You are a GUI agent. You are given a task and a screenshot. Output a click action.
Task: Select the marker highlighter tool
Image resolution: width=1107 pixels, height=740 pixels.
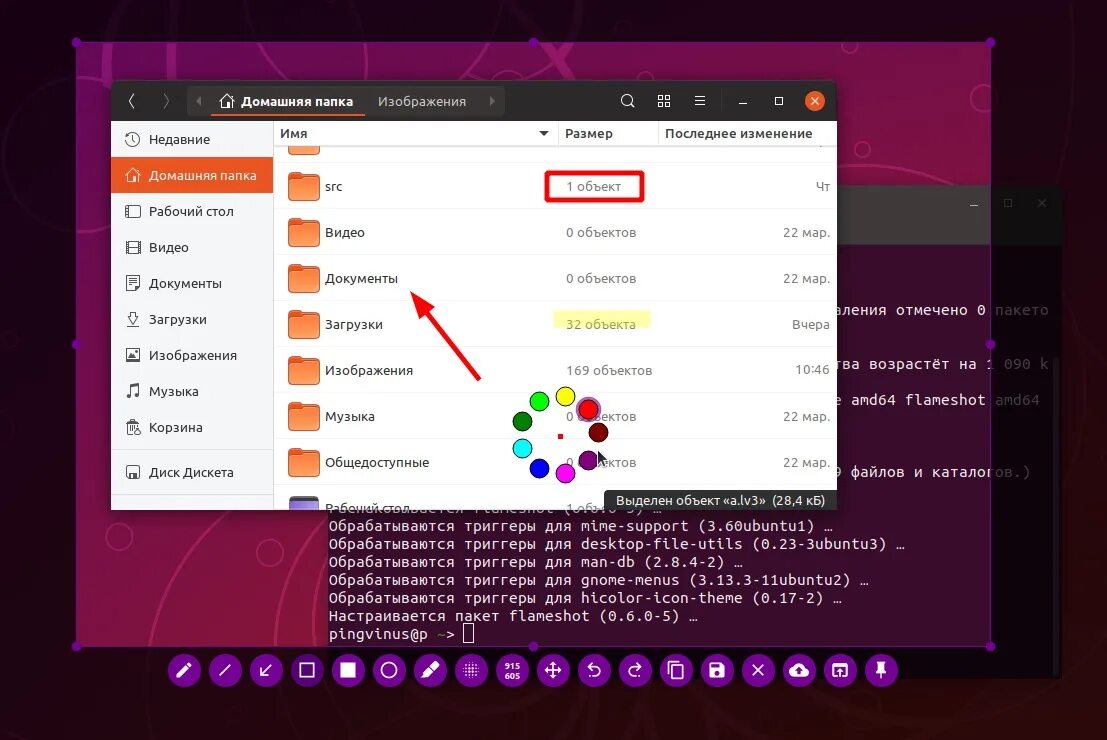tap(430, 670)
